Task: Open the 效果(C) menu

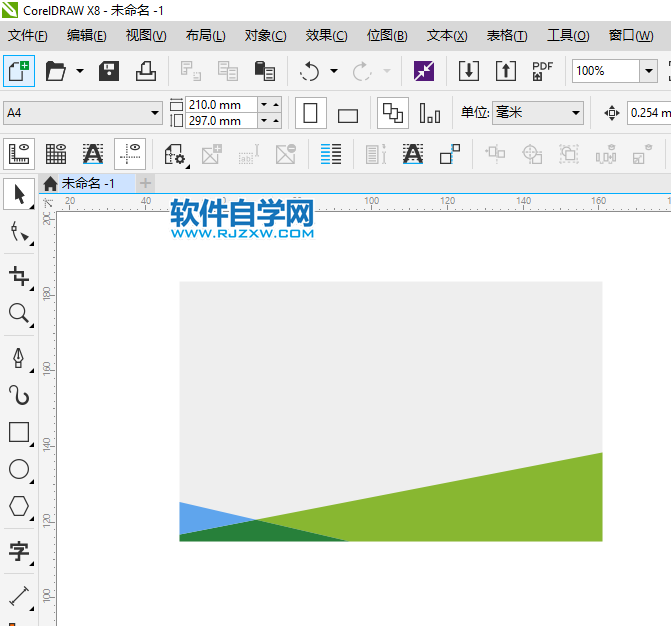Action: [326, 35]
